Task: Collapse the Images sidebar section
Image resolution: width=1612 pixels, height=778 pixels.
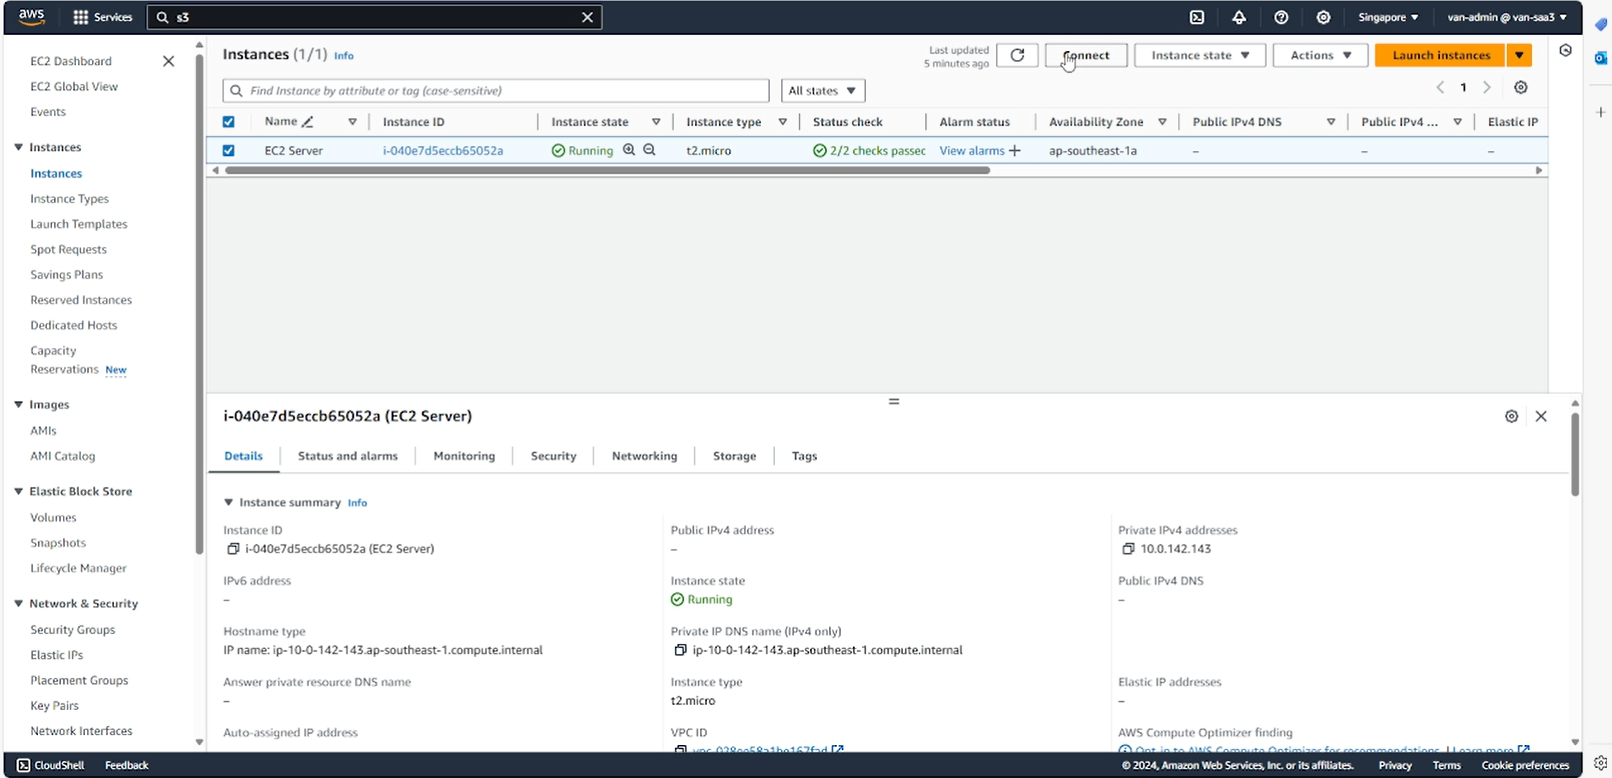Action: tap(18, 405)
